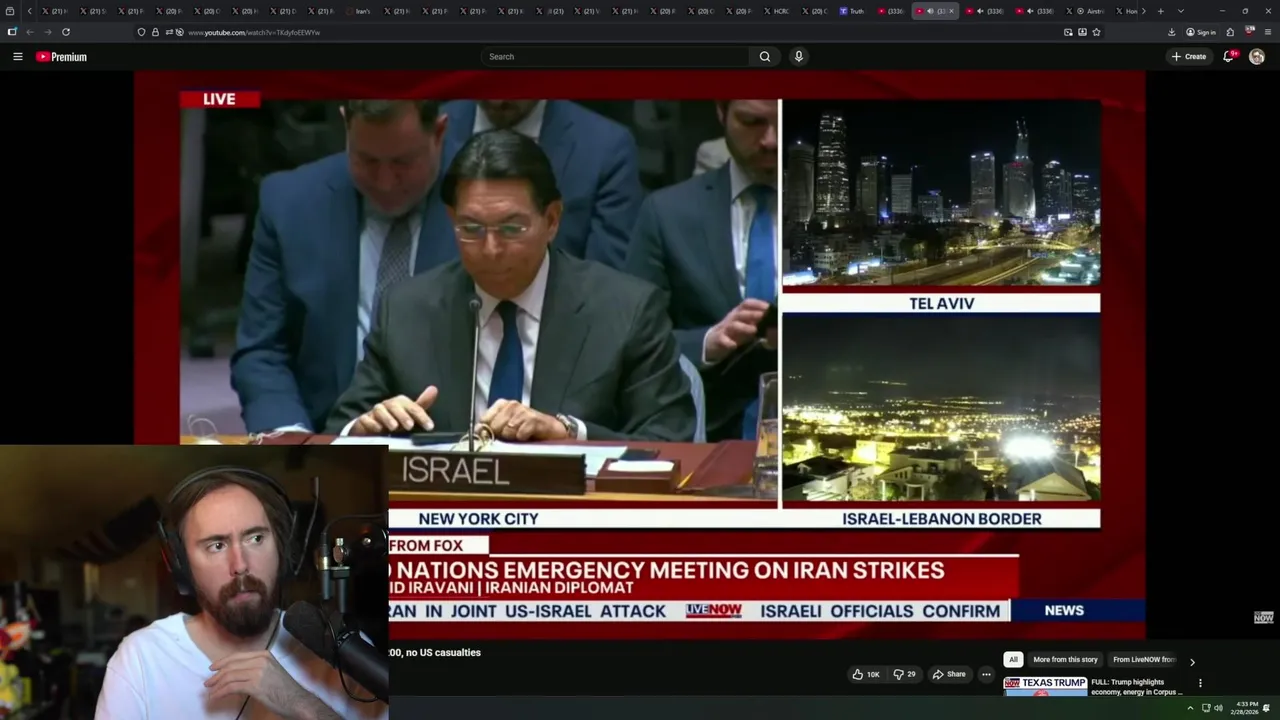Switch to the Iran's browser tab

pyautogui.click(x=358, y=11)
